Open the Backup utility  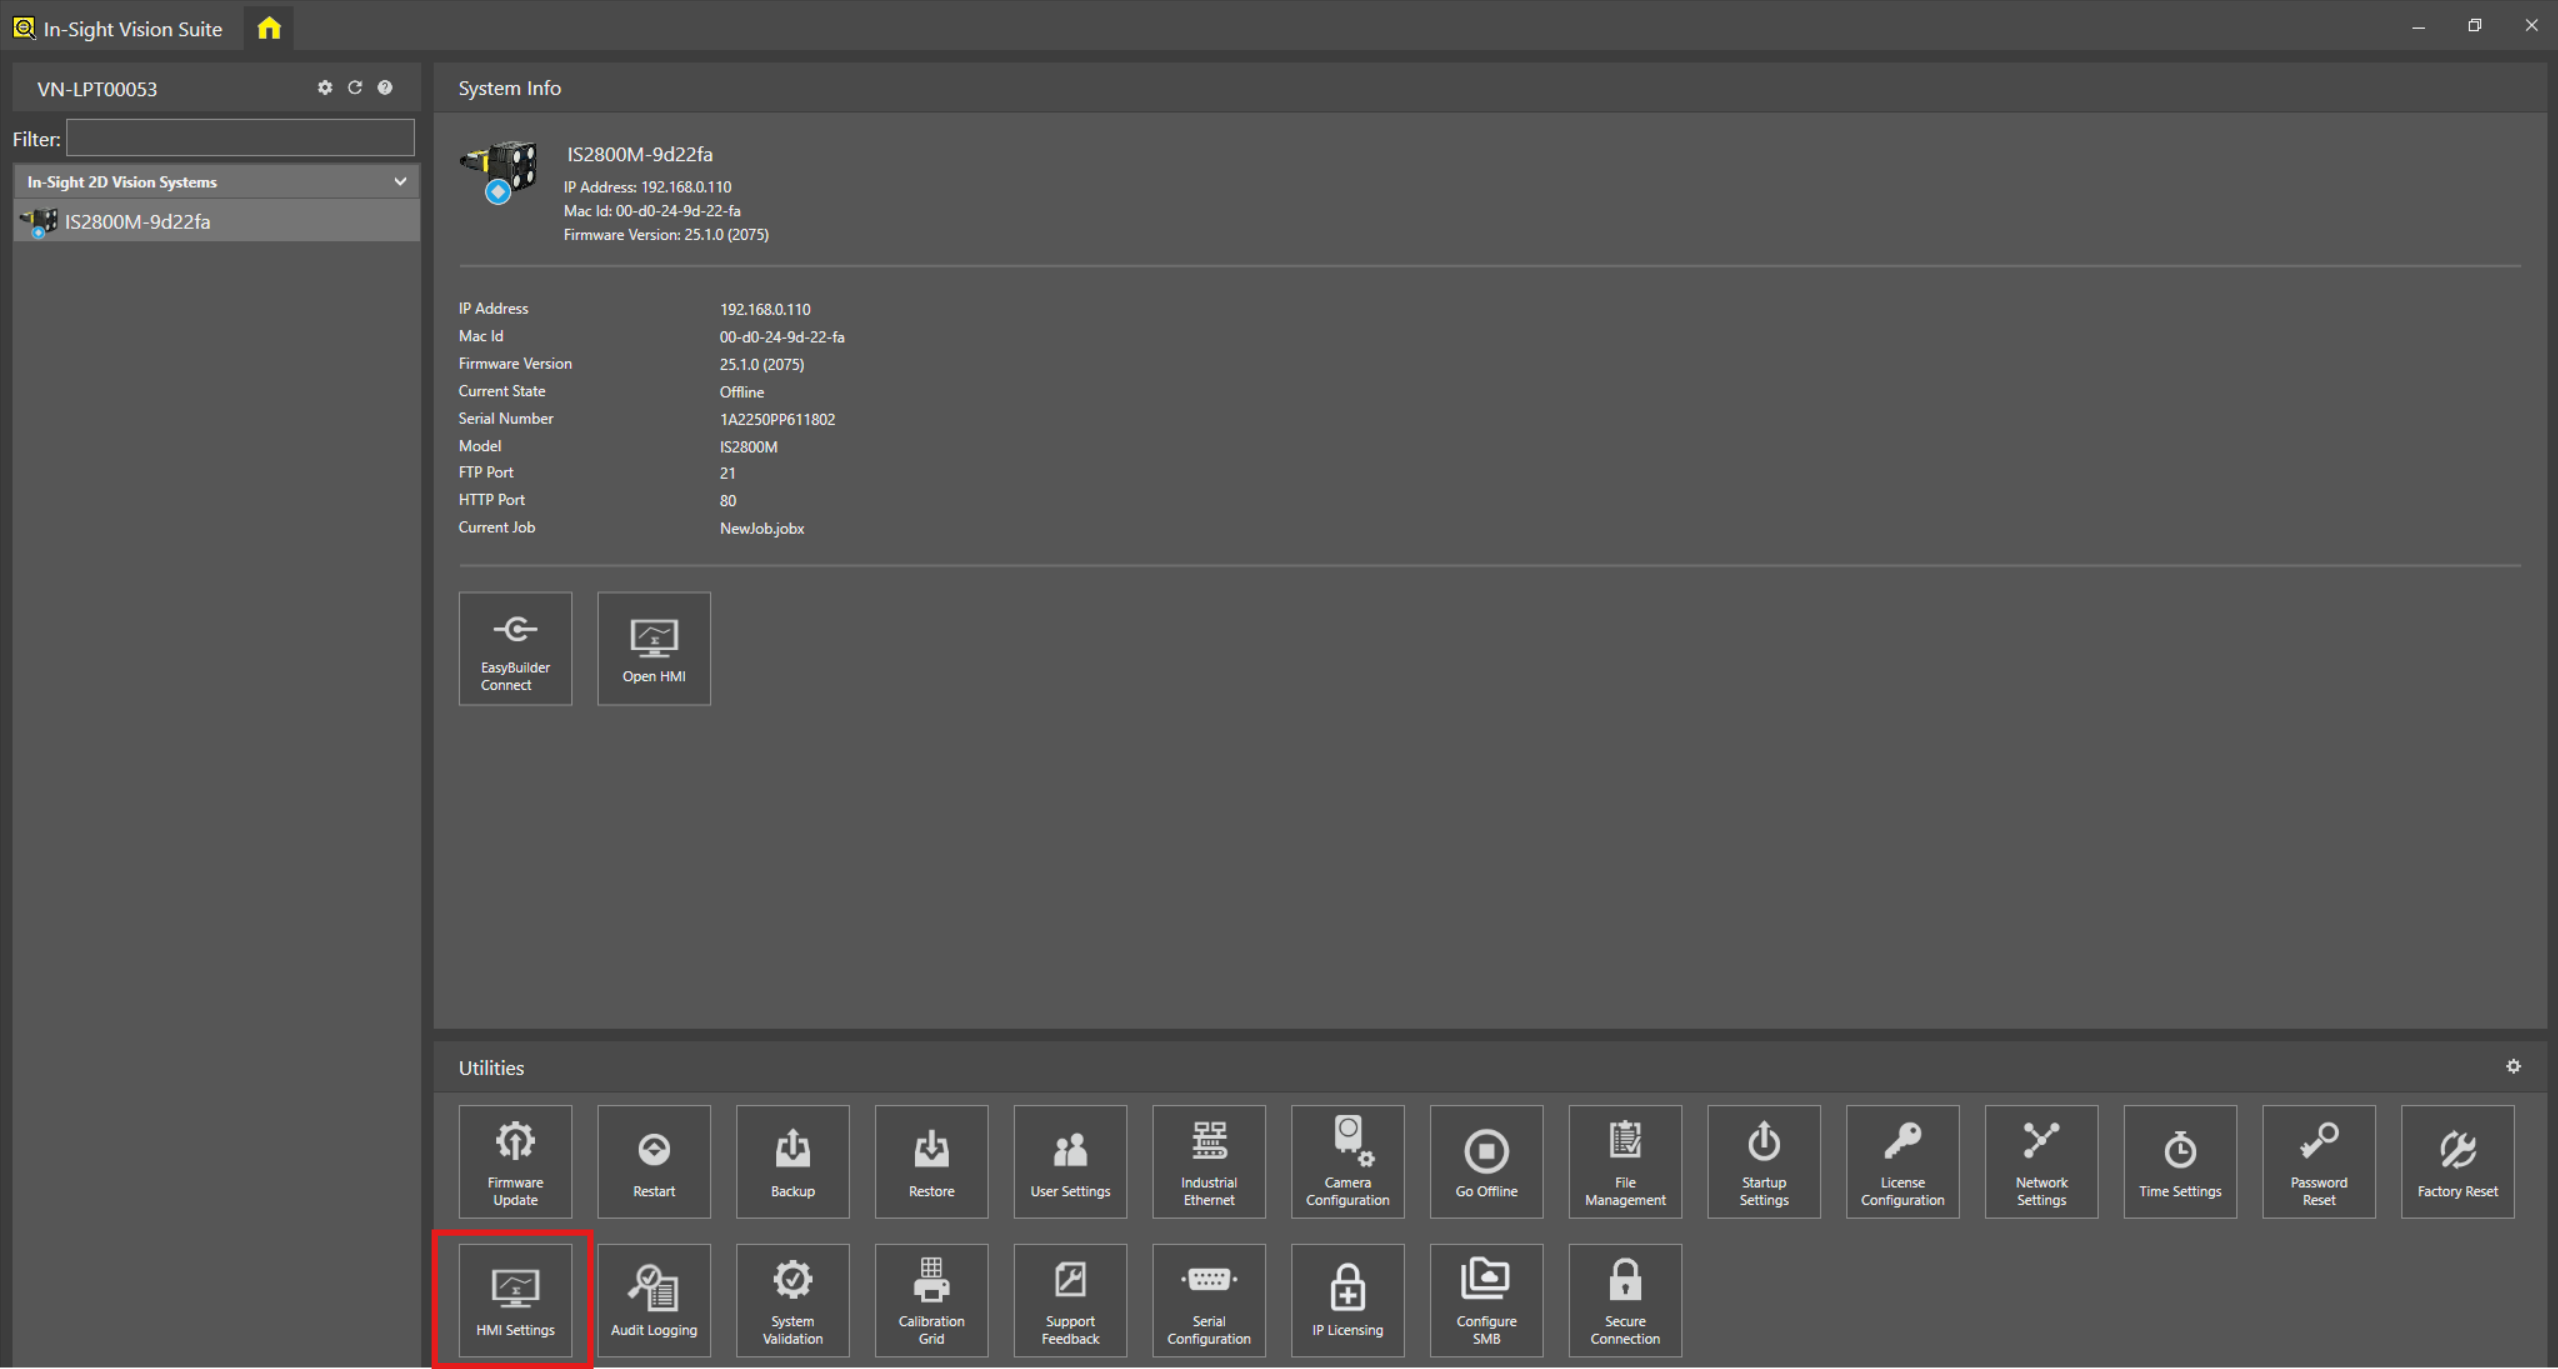pos(792,1161)
